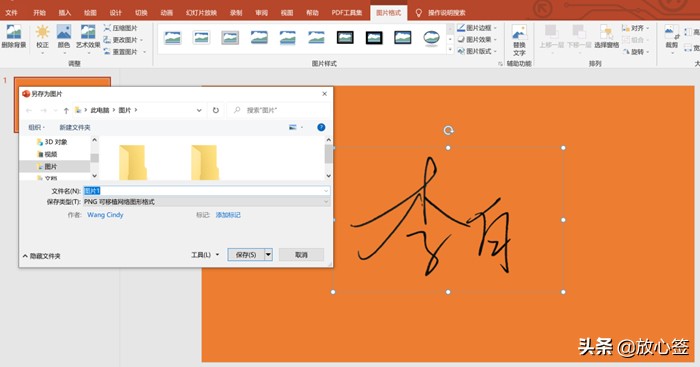Viewport: 700px width, 367px height.
Task: Click 压缩图片 (Compress Pictures)
Action: tap(121, 28)
